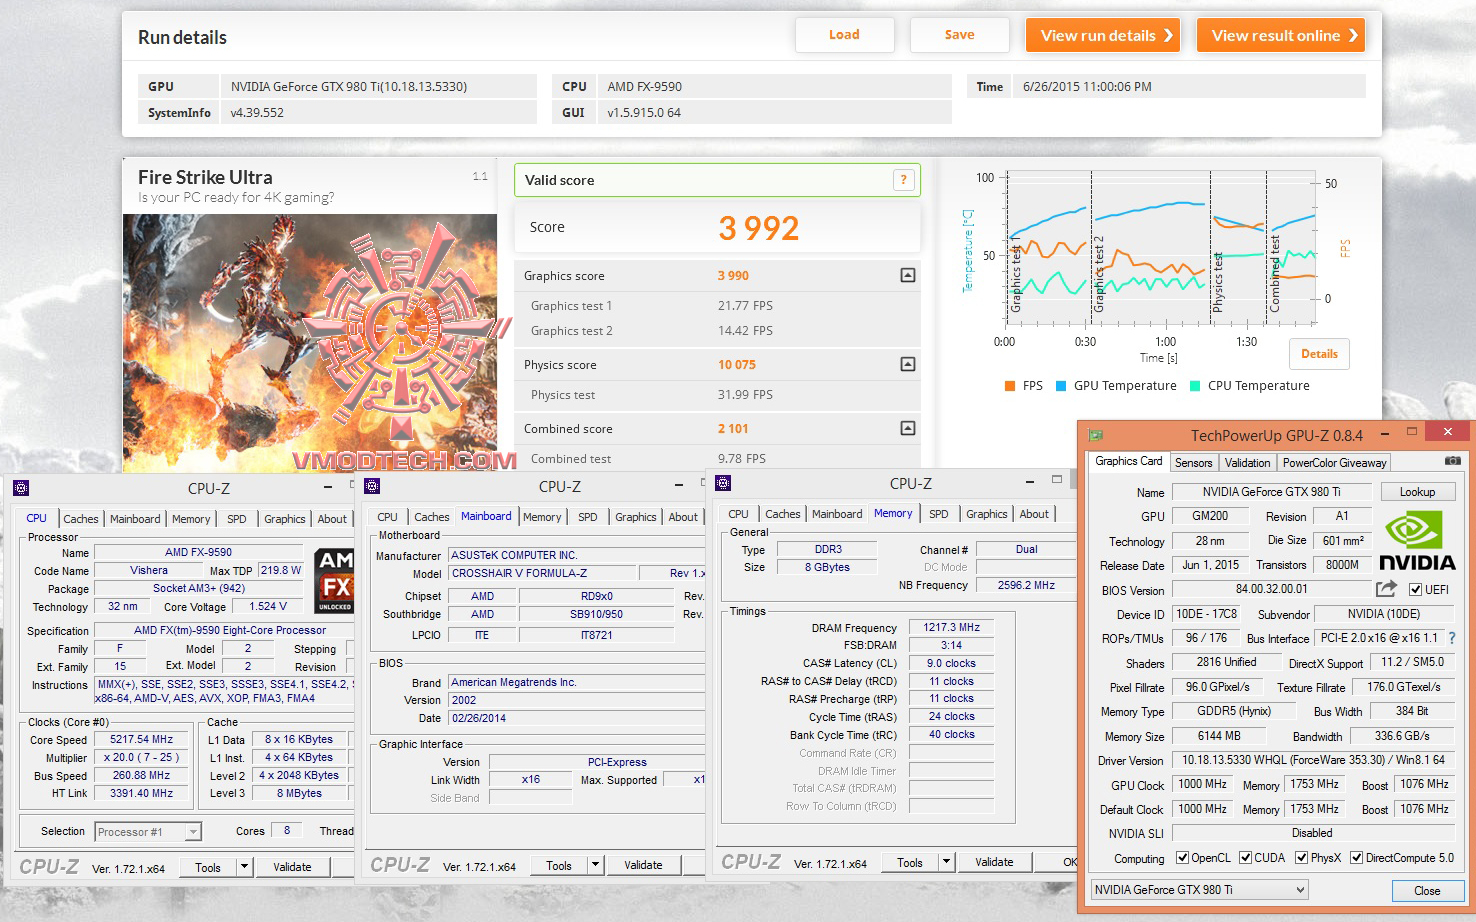Toggle the PhysX checkbox
Viewport: 1476px width, 922px height.
point(1301,857)
